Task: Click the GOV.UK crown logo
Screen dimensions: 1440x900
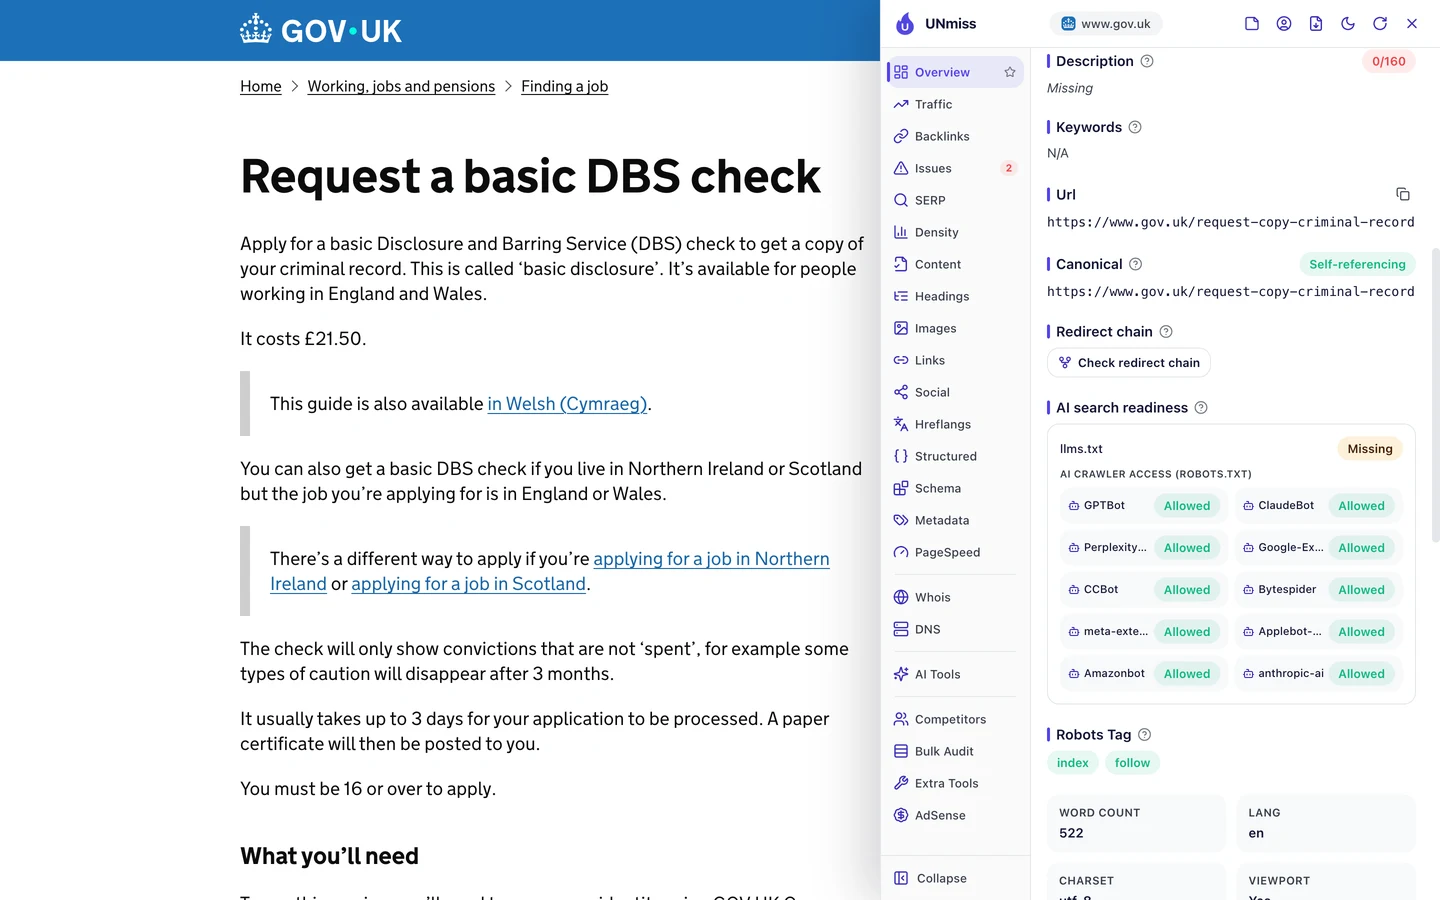Action: tap(256, 29)
